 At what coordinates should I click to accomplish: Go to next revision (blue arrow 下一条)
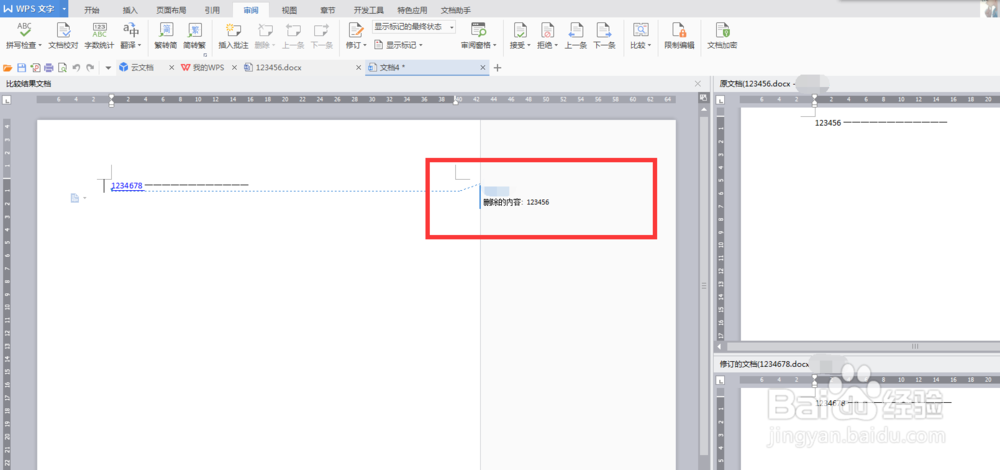tap(603, 29)
